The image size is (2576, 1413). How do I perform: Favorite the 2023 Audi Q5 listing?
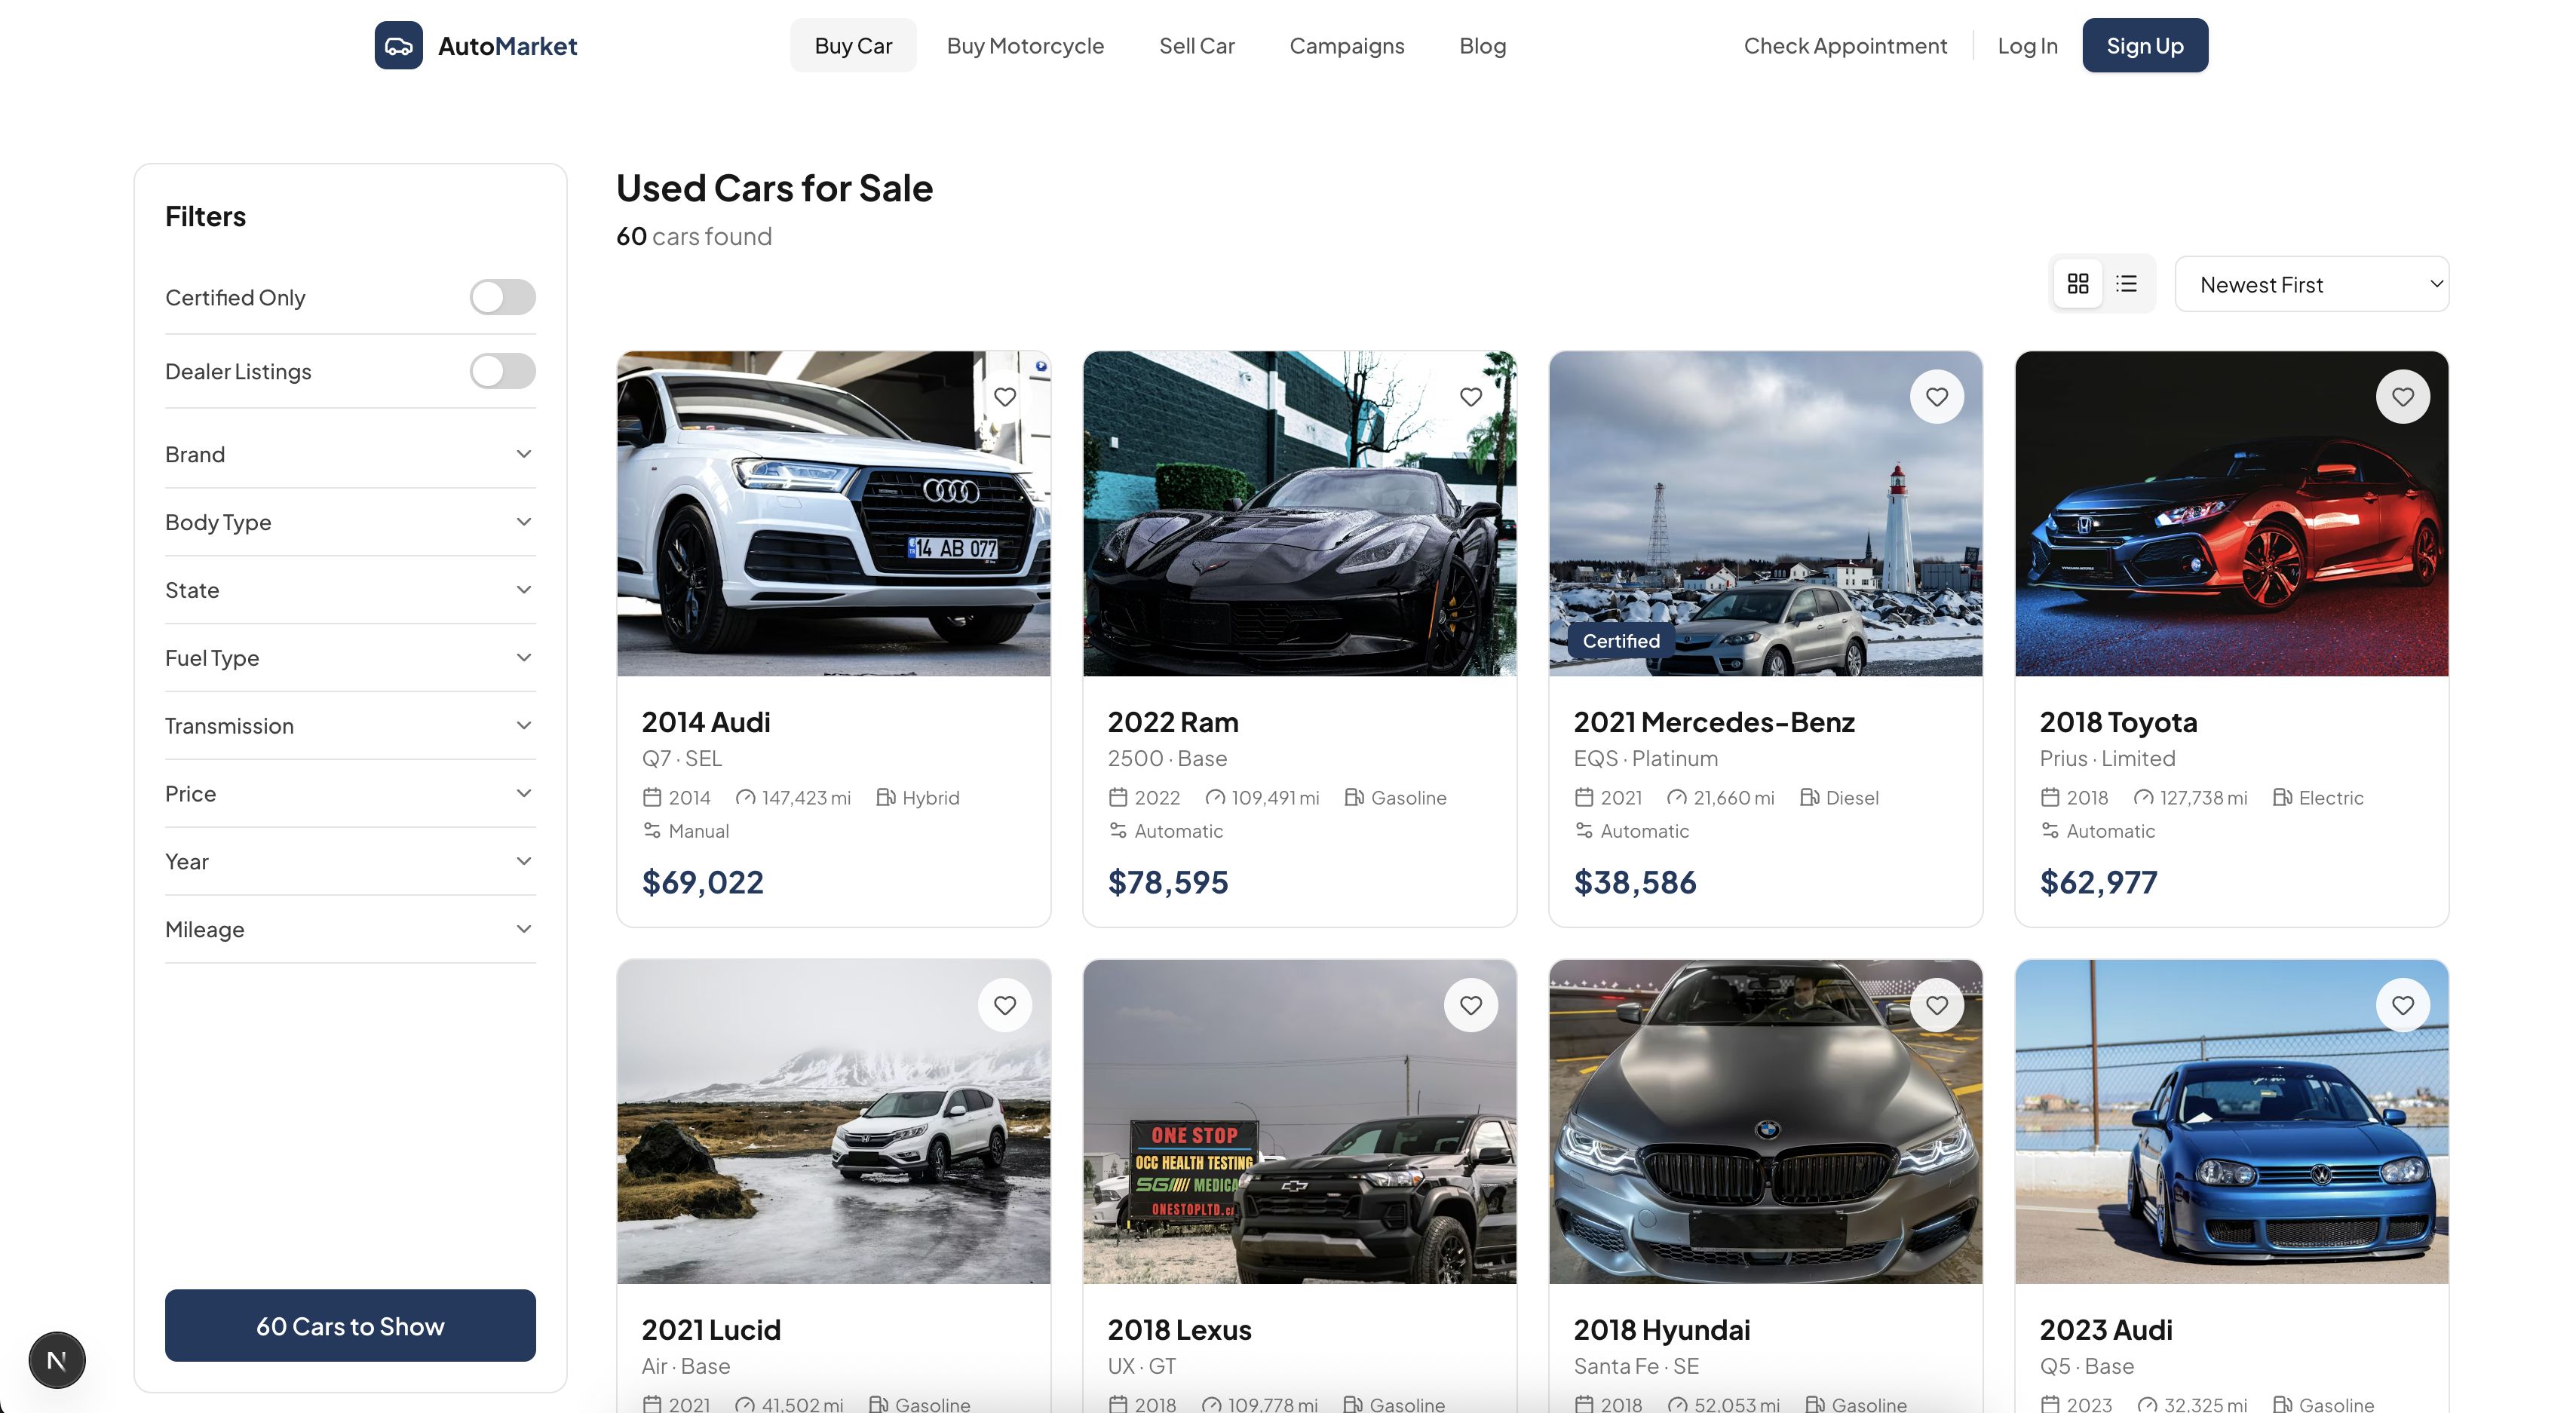point(2402,1005)
